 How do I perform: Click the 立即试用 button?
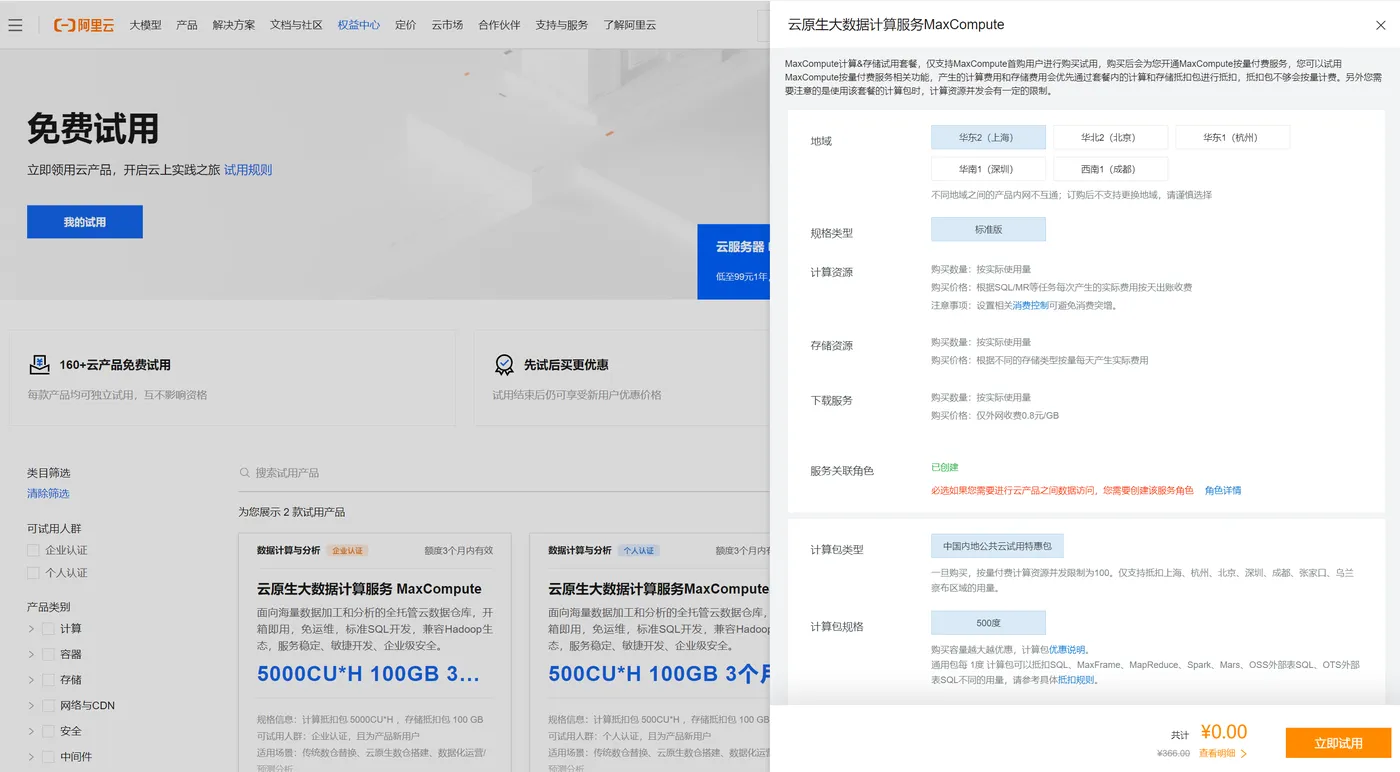click(1338, 743)
